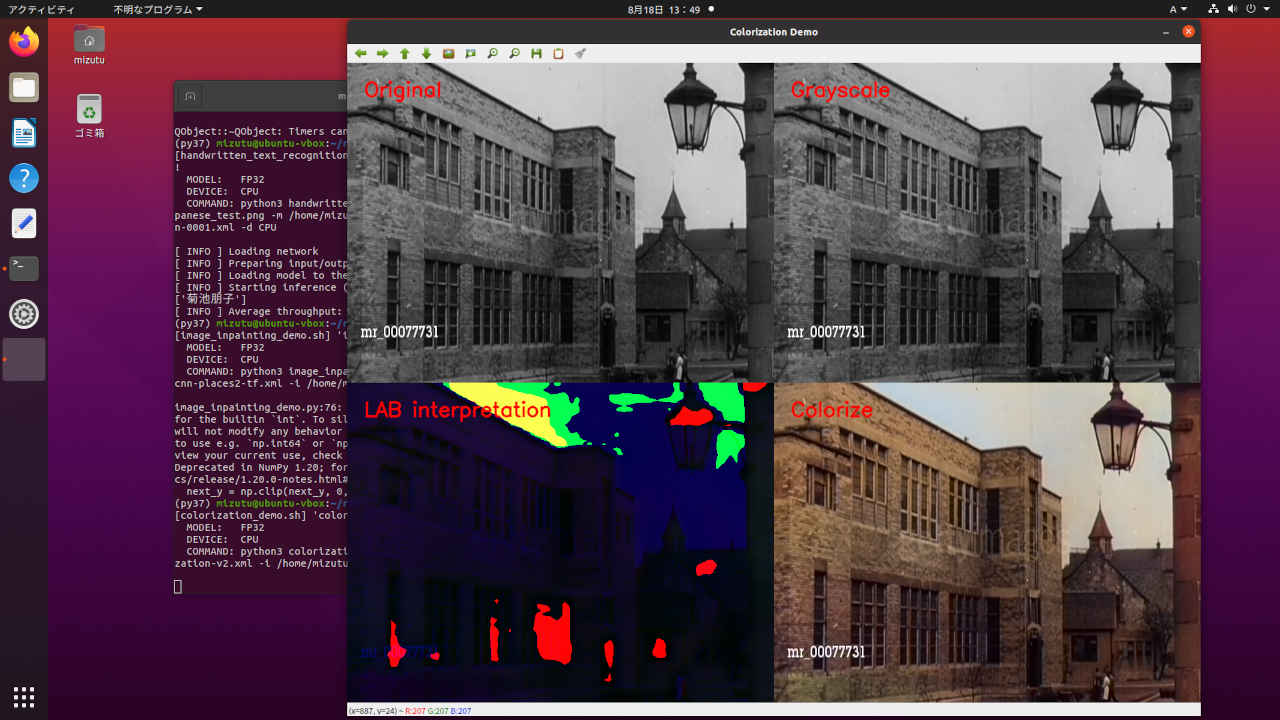The width and height of the screenshot is (1280, 720).
Task: Expand the input source 'A' dropdown
Action: pyautogui.click(x=1178, y=9)
